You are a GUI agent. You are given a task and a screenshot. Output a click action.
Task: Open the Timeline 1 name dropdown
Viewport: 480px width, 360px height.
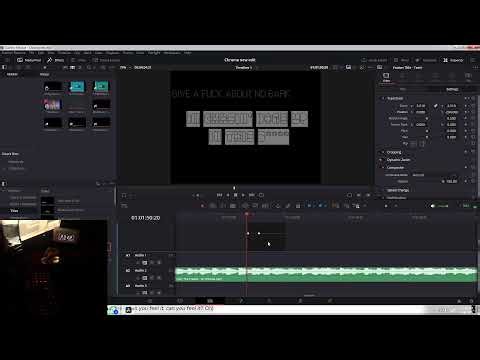click(x=246, y=67)
